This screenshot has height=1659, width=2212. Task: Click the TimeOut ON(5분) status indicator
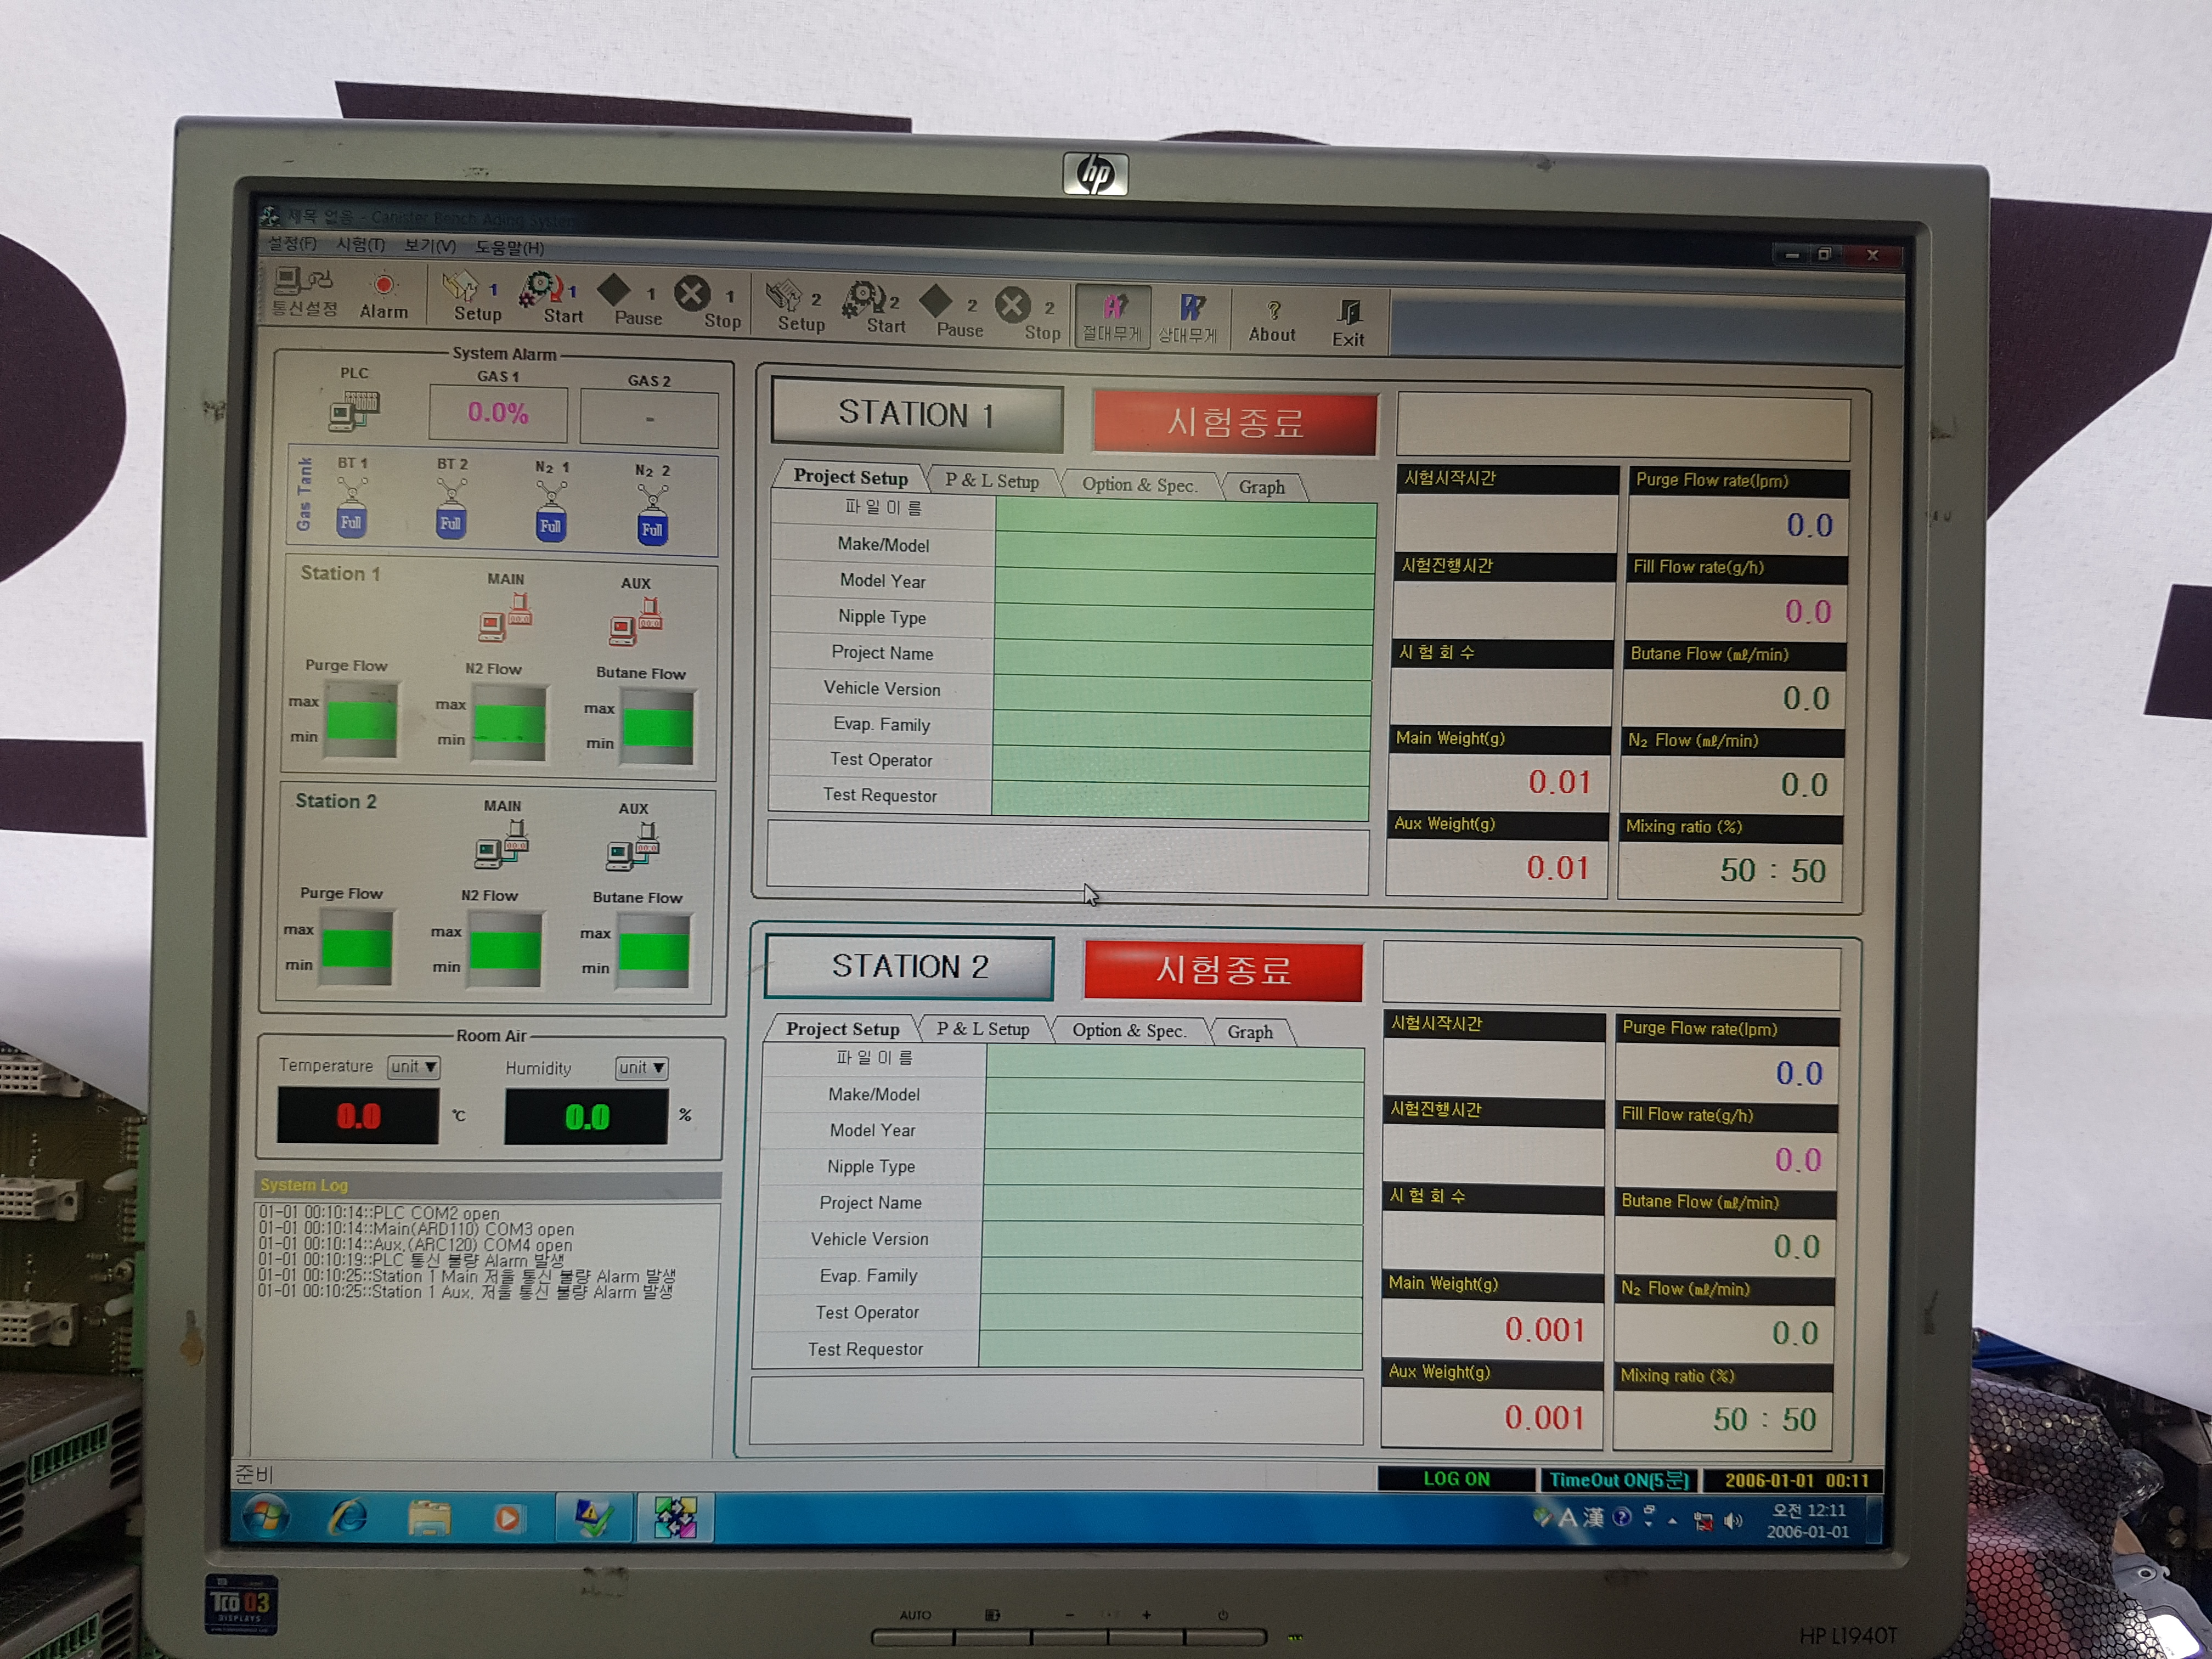pyautogui.click(x=1618, y=1479)
